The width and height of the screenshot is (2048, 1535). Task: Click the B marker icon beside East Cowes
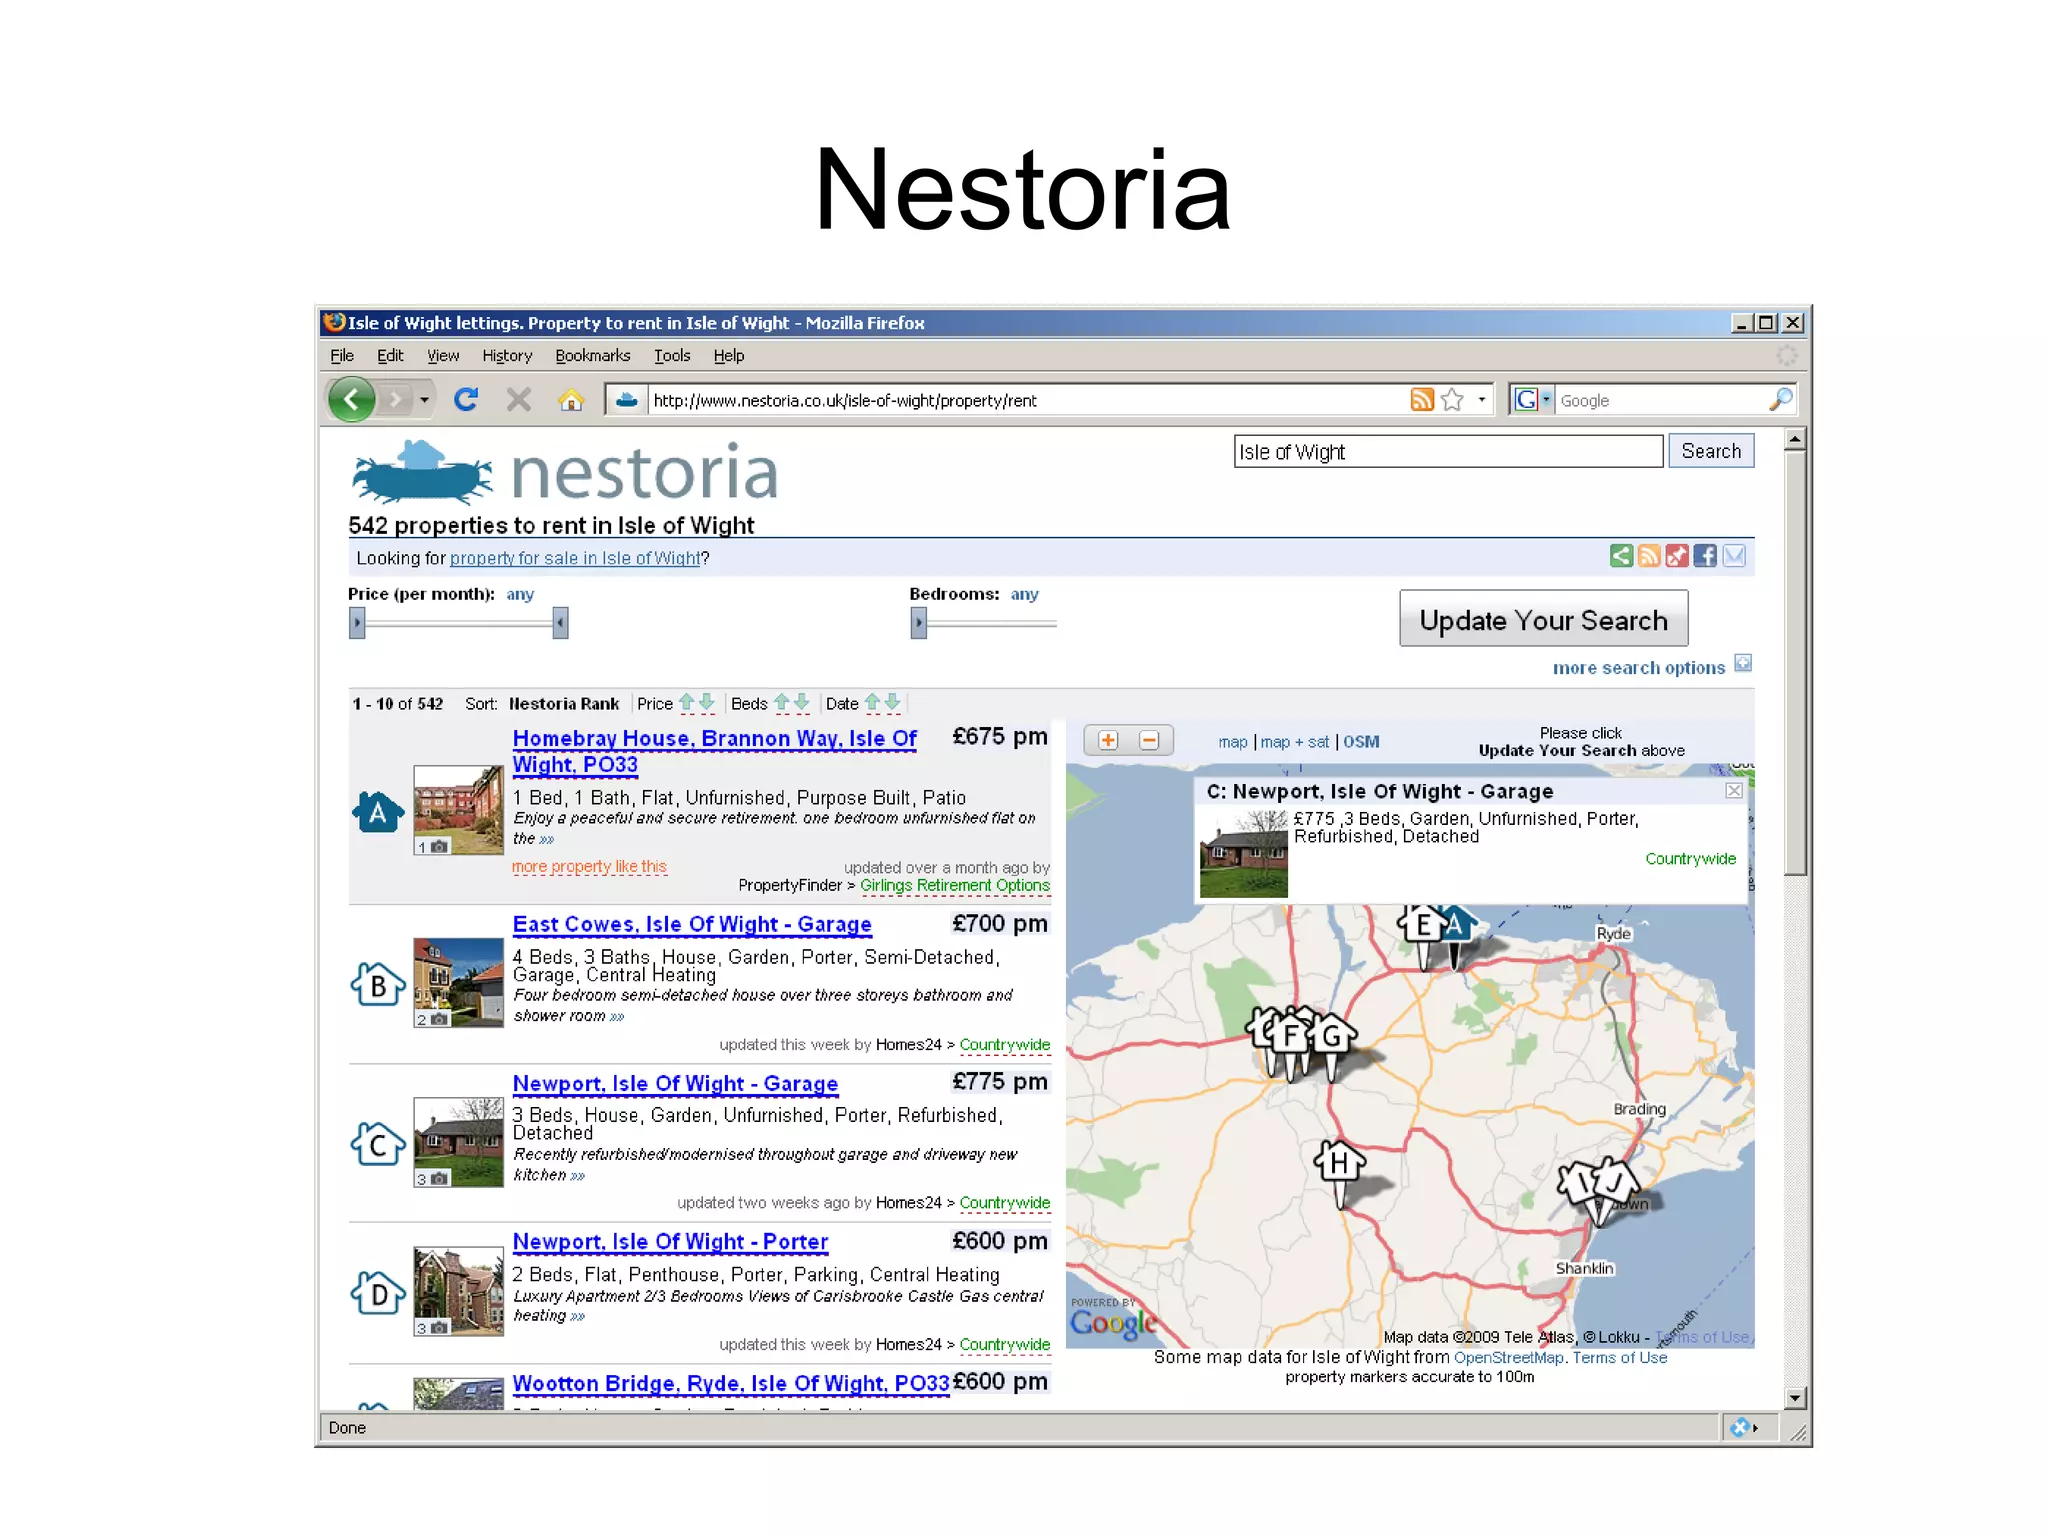[x=378, y=985]
